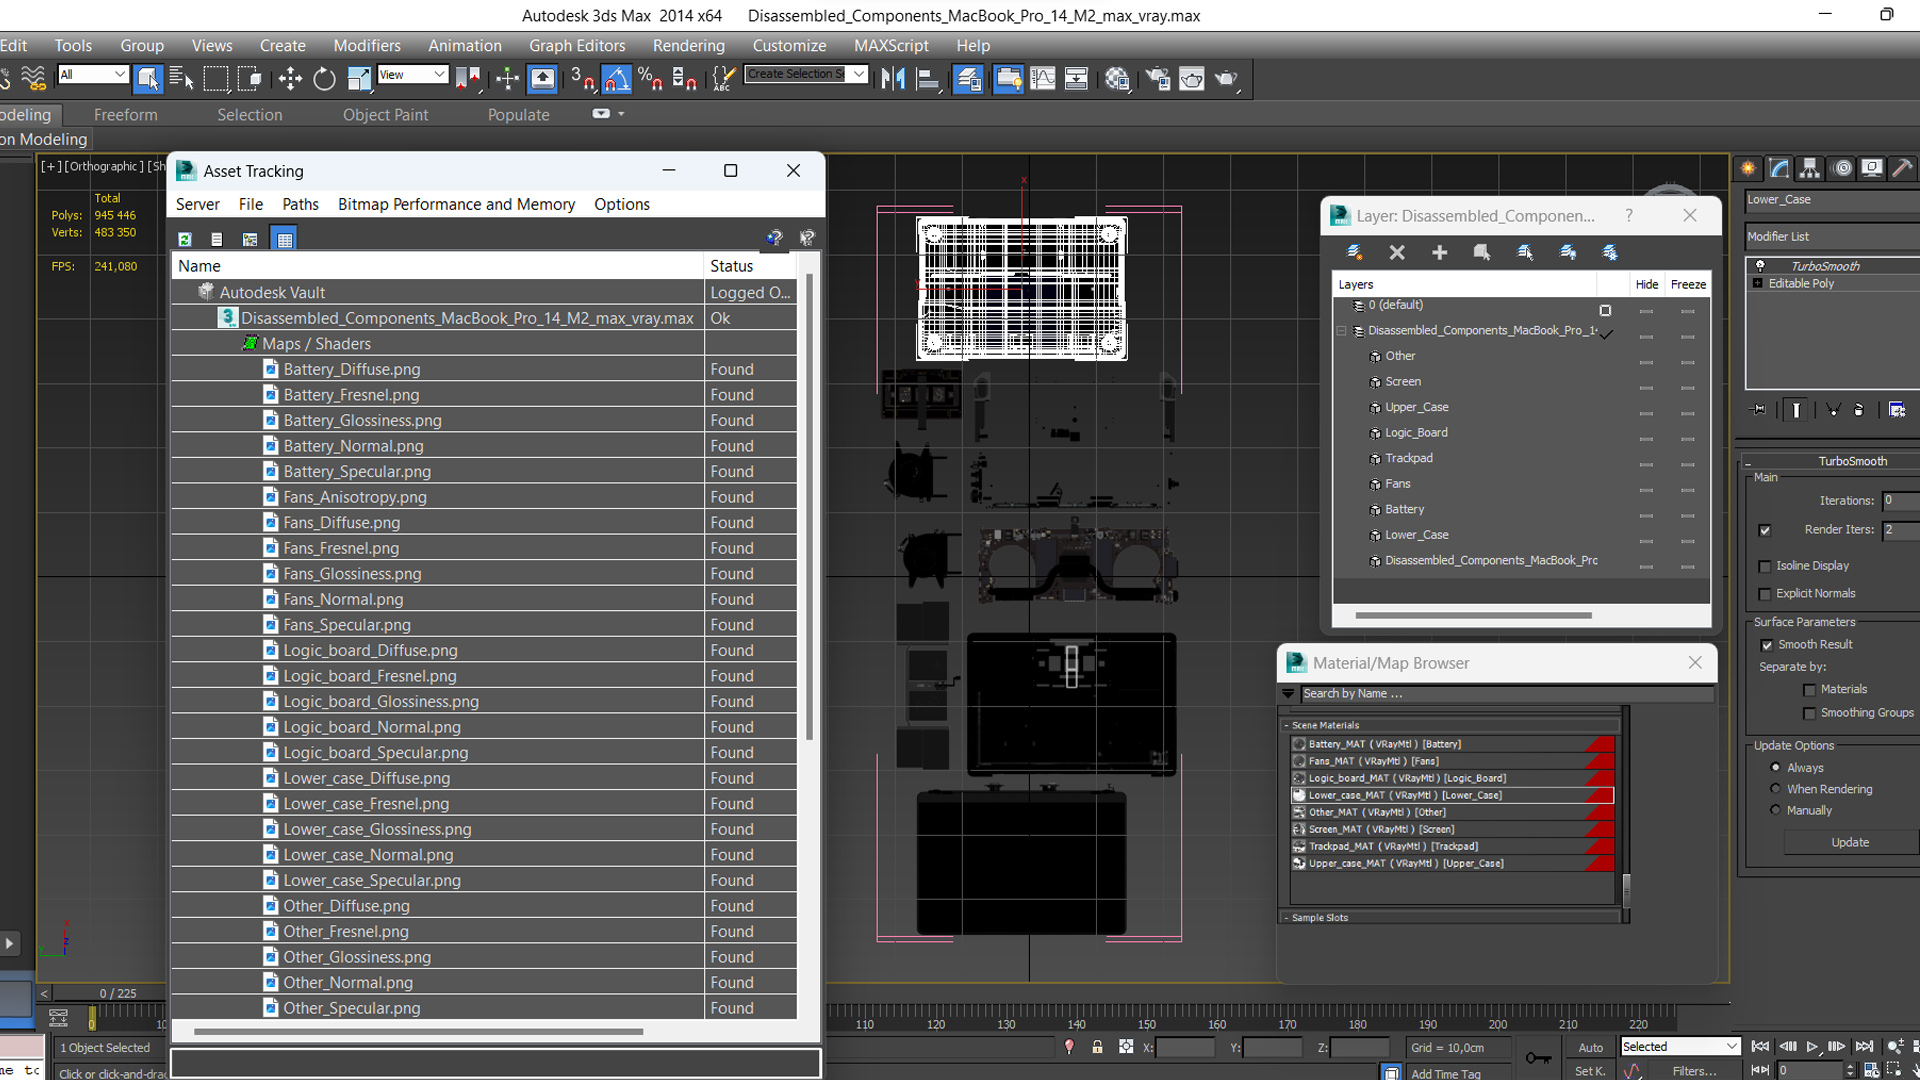Open the MAXScript menu

pyautogui.click(x=891, y=46)
